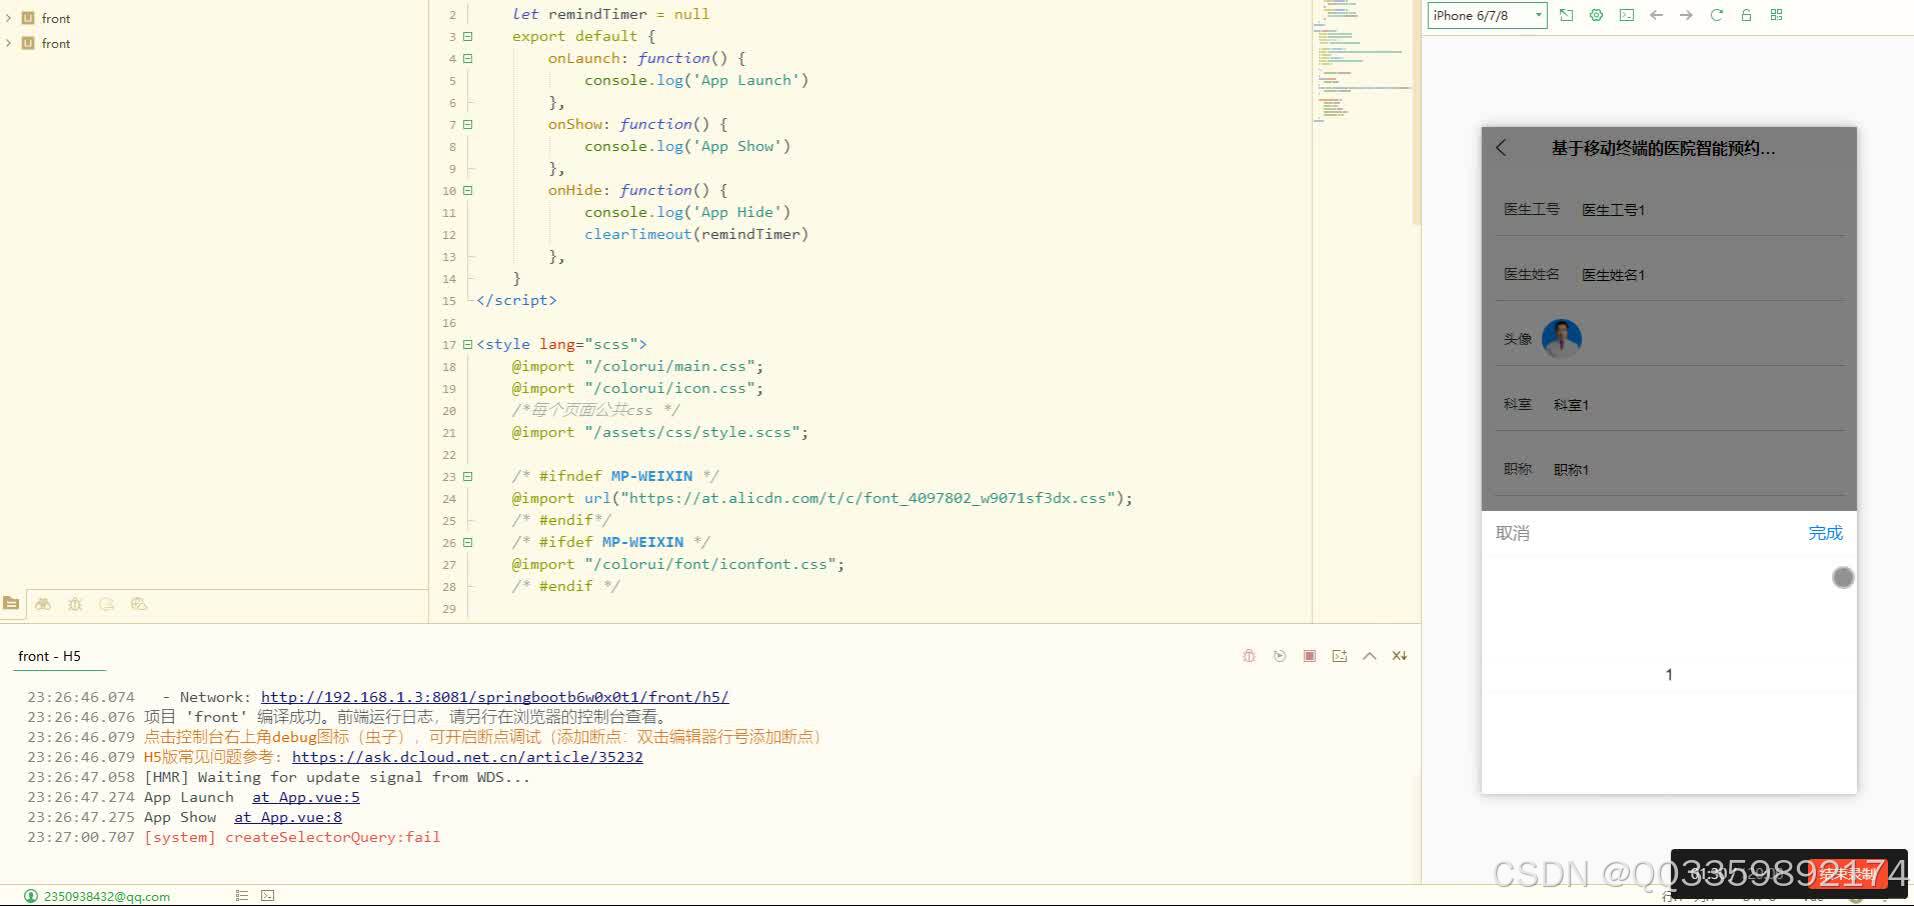Click the status bar terminal icon
Viewport: 1914px width, 906px height.
tap(267, 896)
